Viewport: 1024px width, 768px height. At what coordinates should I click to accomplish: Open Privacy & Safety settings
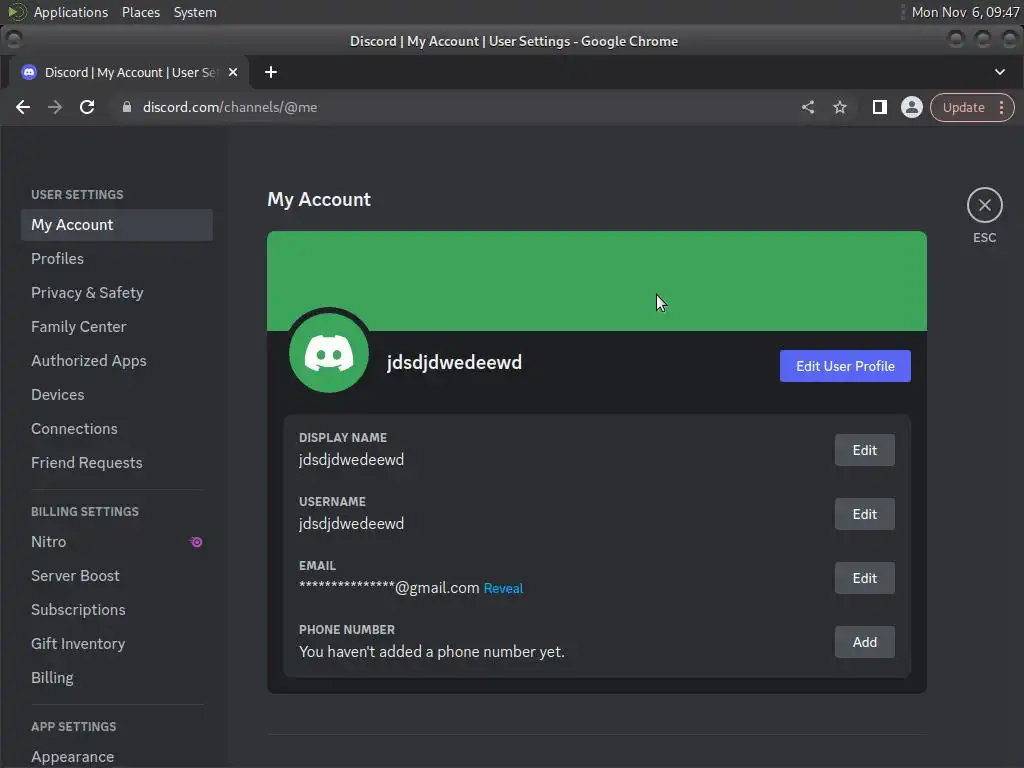click(117, 293)
